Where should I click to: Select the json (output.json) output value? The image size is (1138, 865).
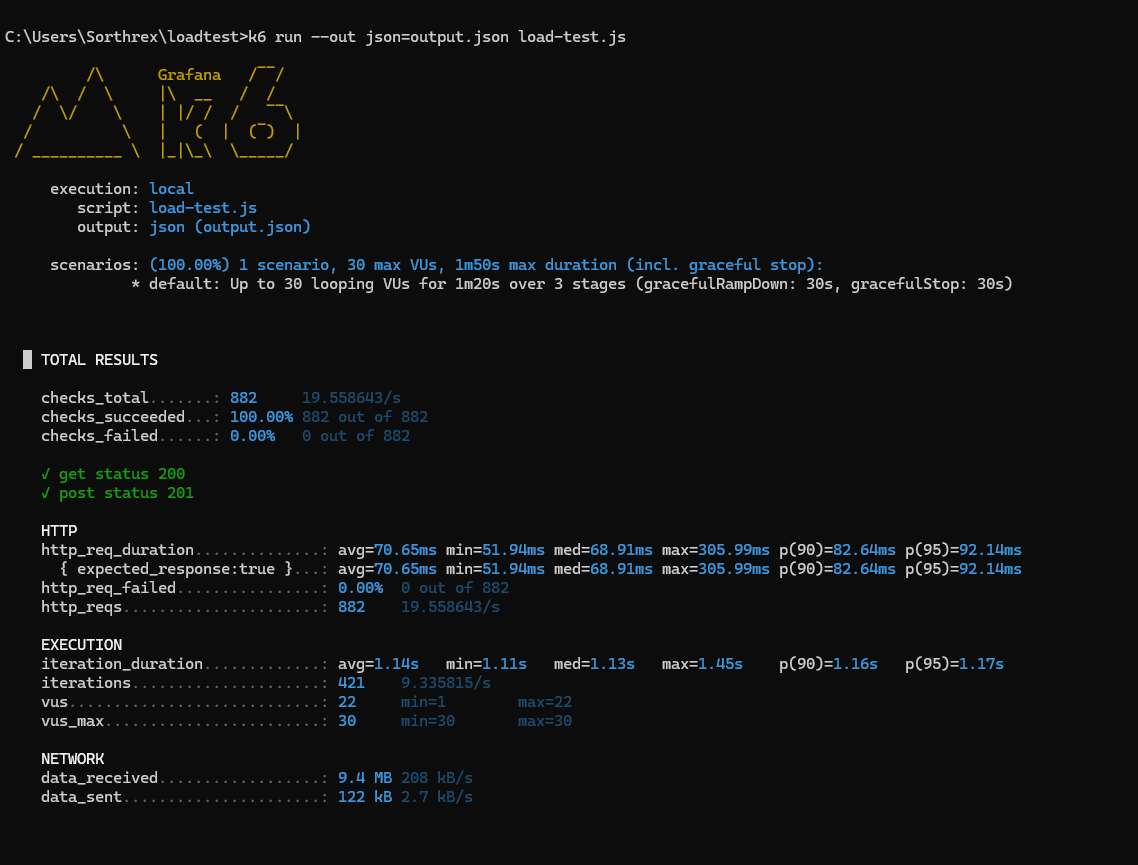230,227
